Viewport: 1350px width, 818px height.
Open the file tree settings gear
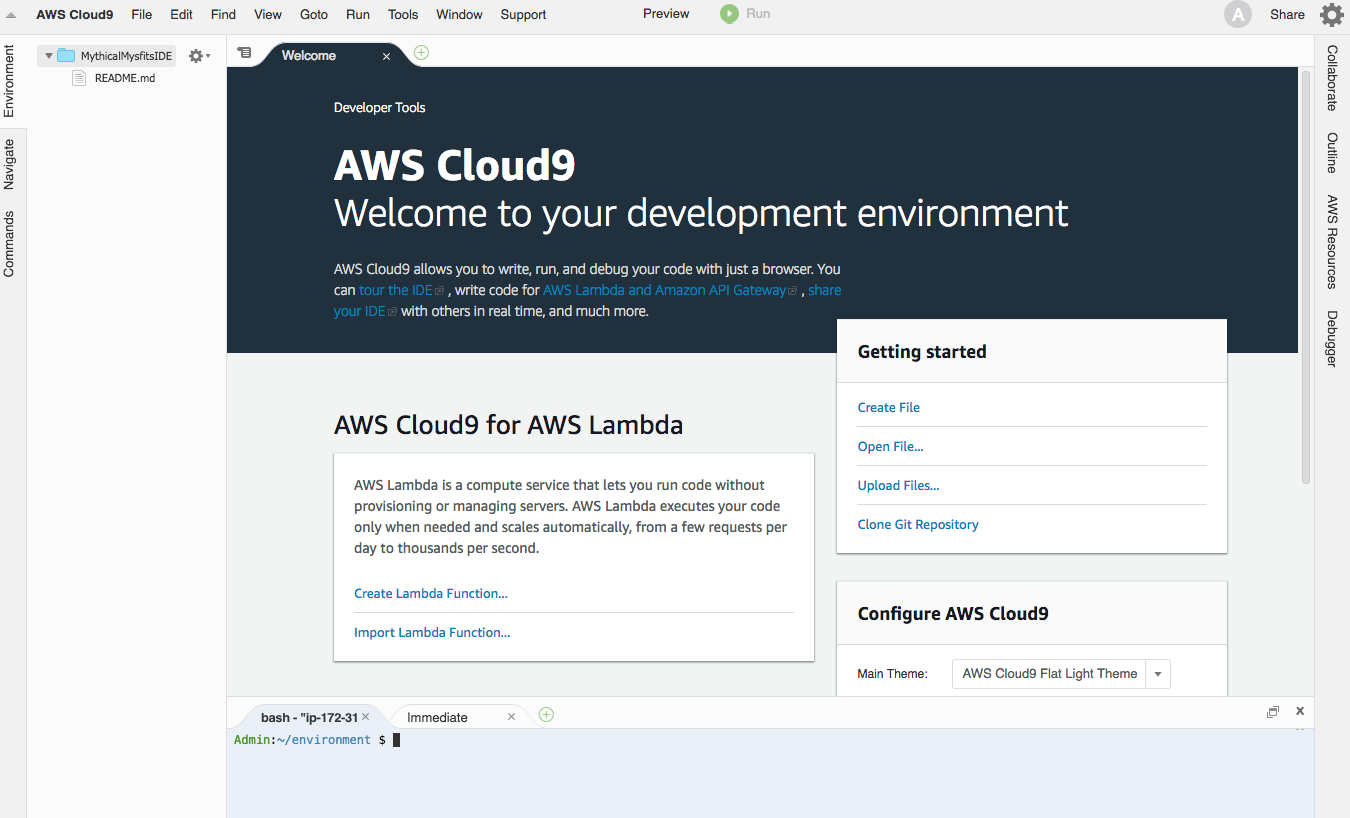pyautogui.click(x=199, y=56)
